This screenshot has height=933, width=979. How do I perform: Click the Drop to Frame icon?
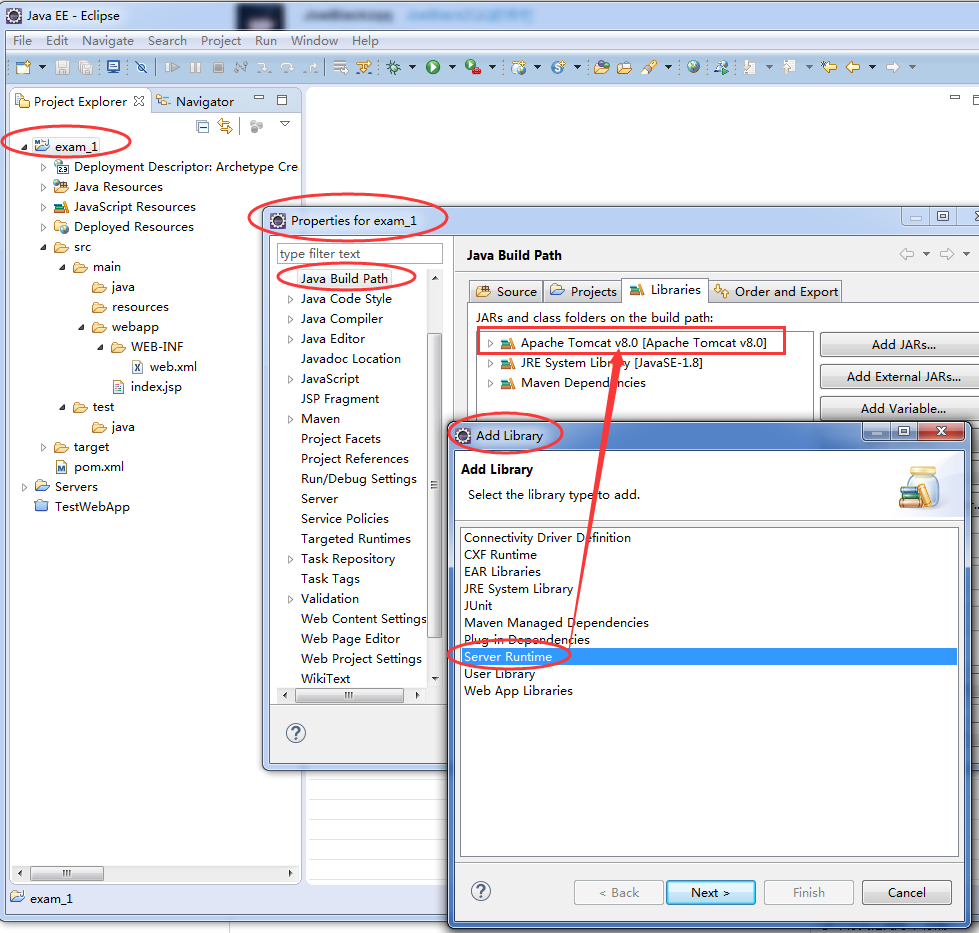click(x=340, y=67)
